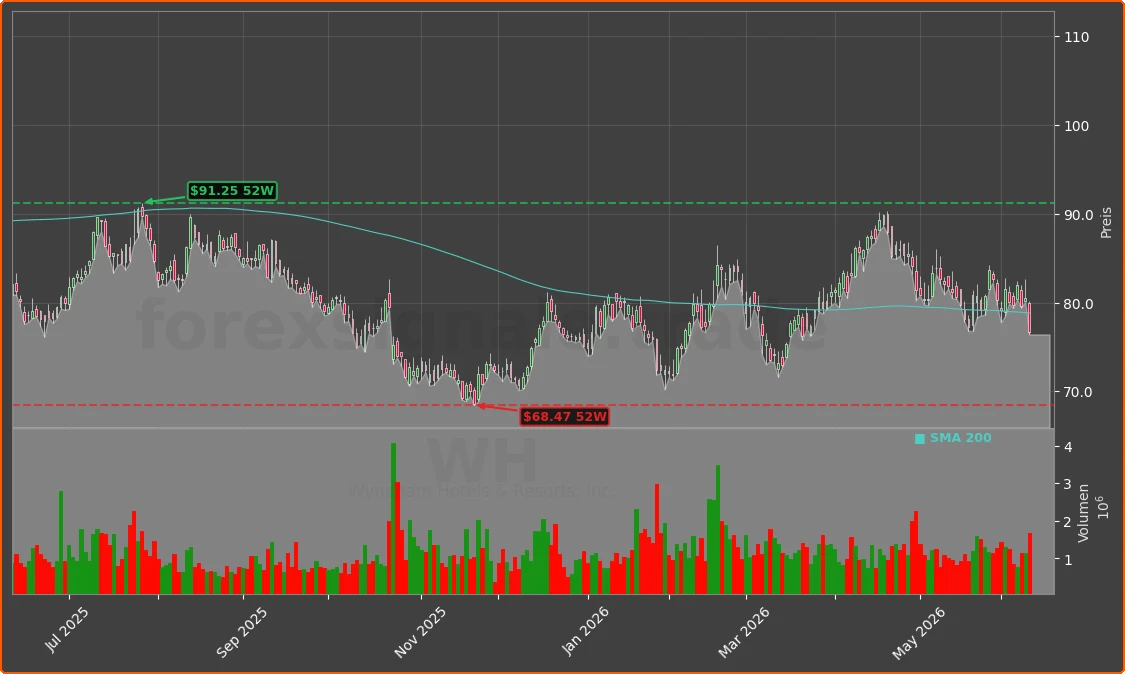Click the Volumen axis title
The width and height of the screenshot is (1125, 674).
1083,513
